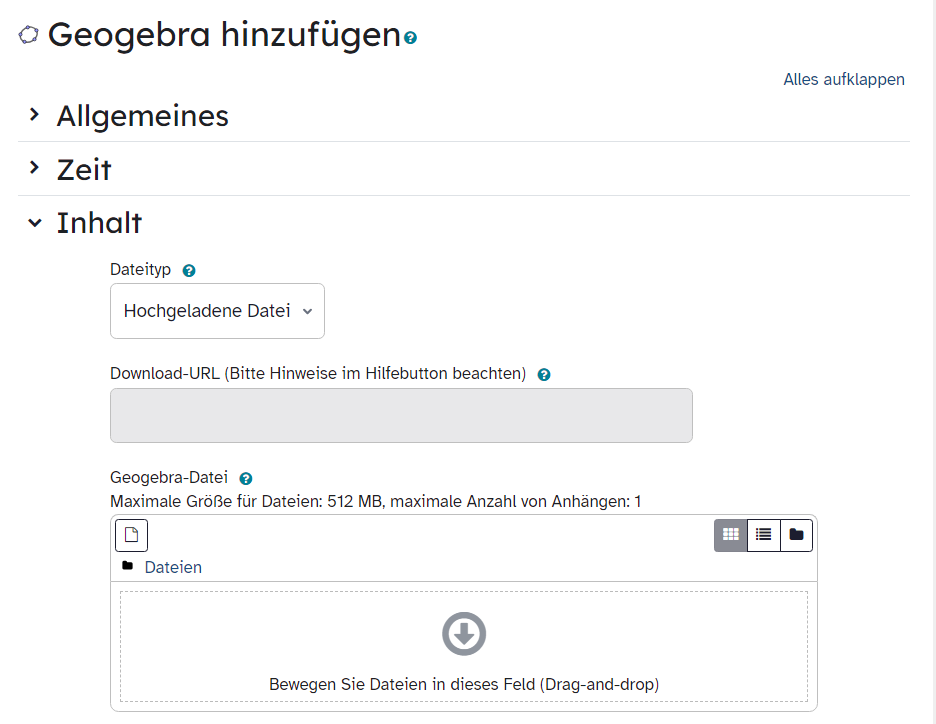
Task: Open help icon next to page title
Action: coord(410,38)
